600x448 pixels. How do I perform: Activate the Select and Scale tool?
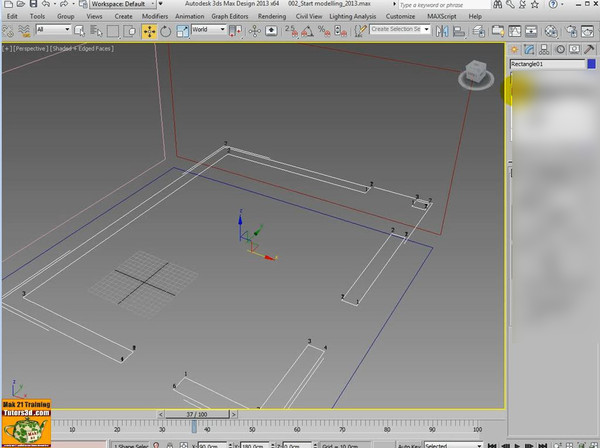[x=182, y=31]
